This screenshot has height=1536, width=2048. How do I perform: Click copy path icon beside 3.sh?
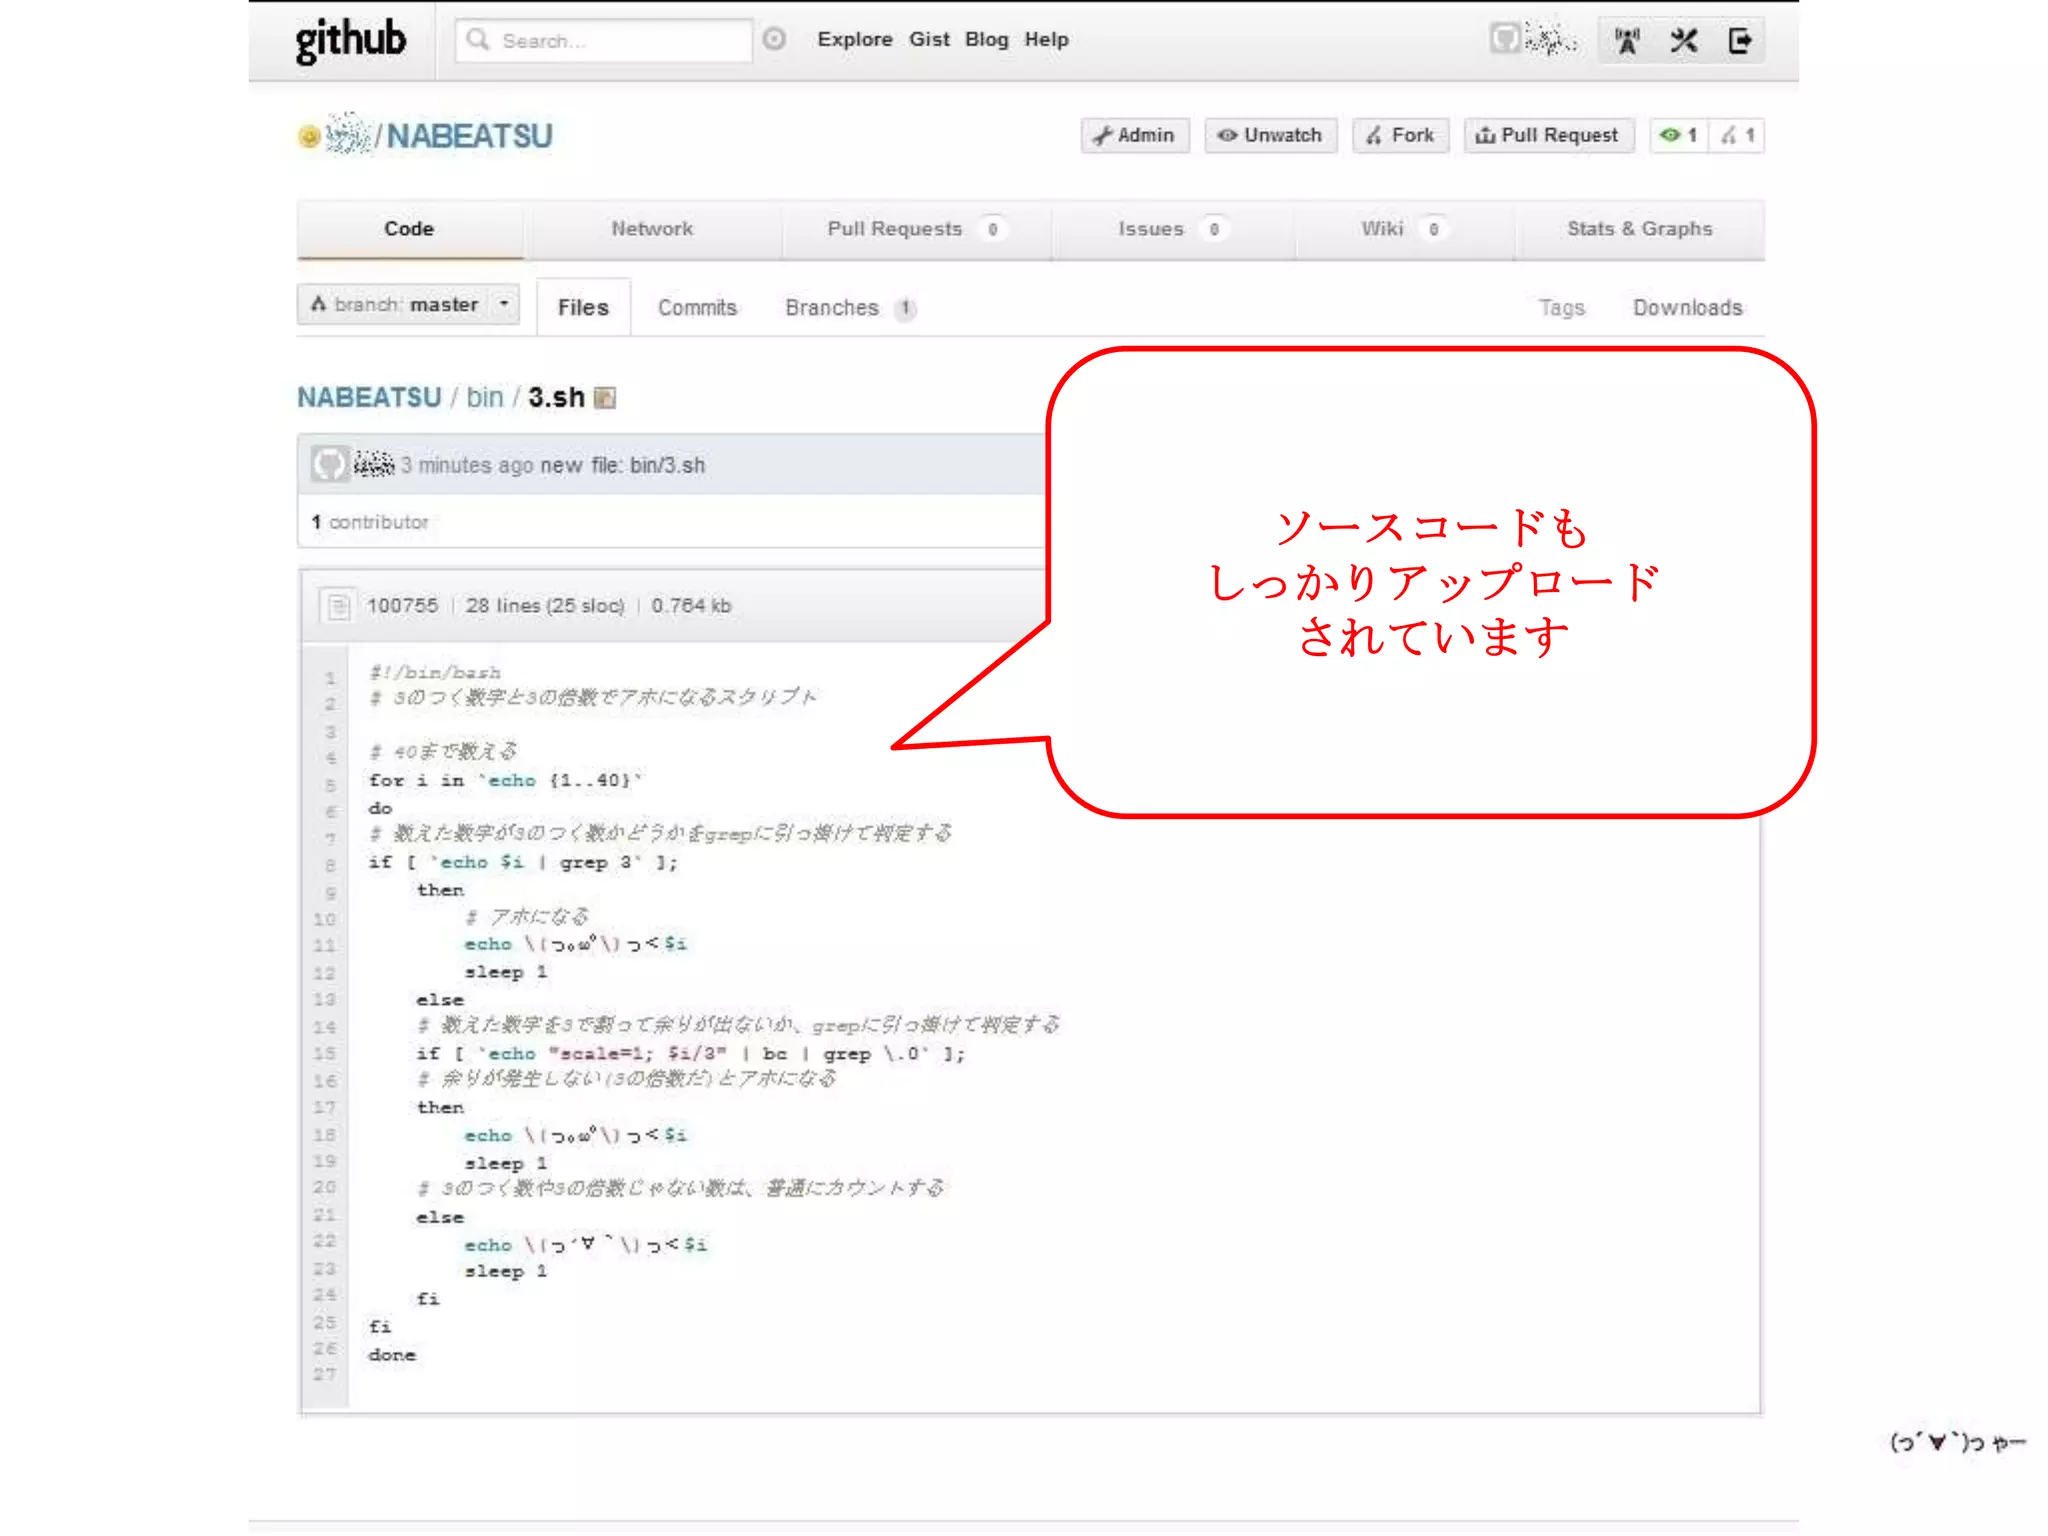point(605,398)
